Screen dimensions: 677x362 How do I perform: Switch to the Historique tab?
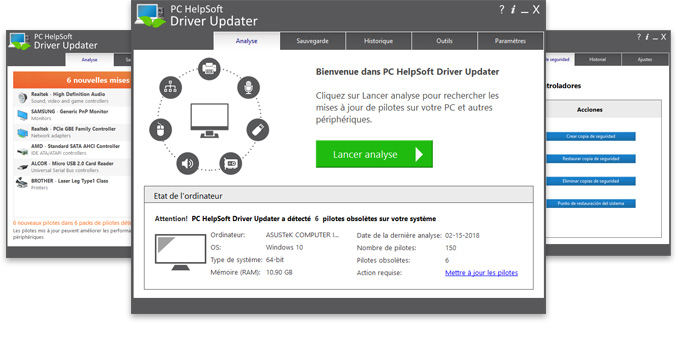click(378, 41)
